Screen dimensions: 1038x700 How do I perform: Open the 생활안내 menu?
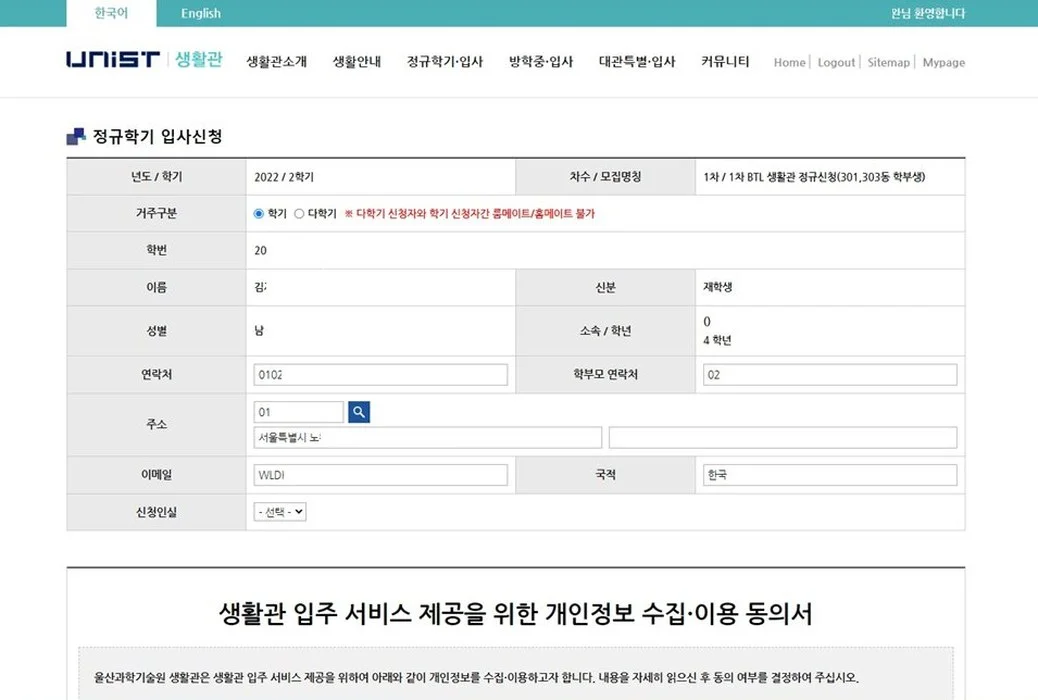pyautogui.click(x=357, y=62)
